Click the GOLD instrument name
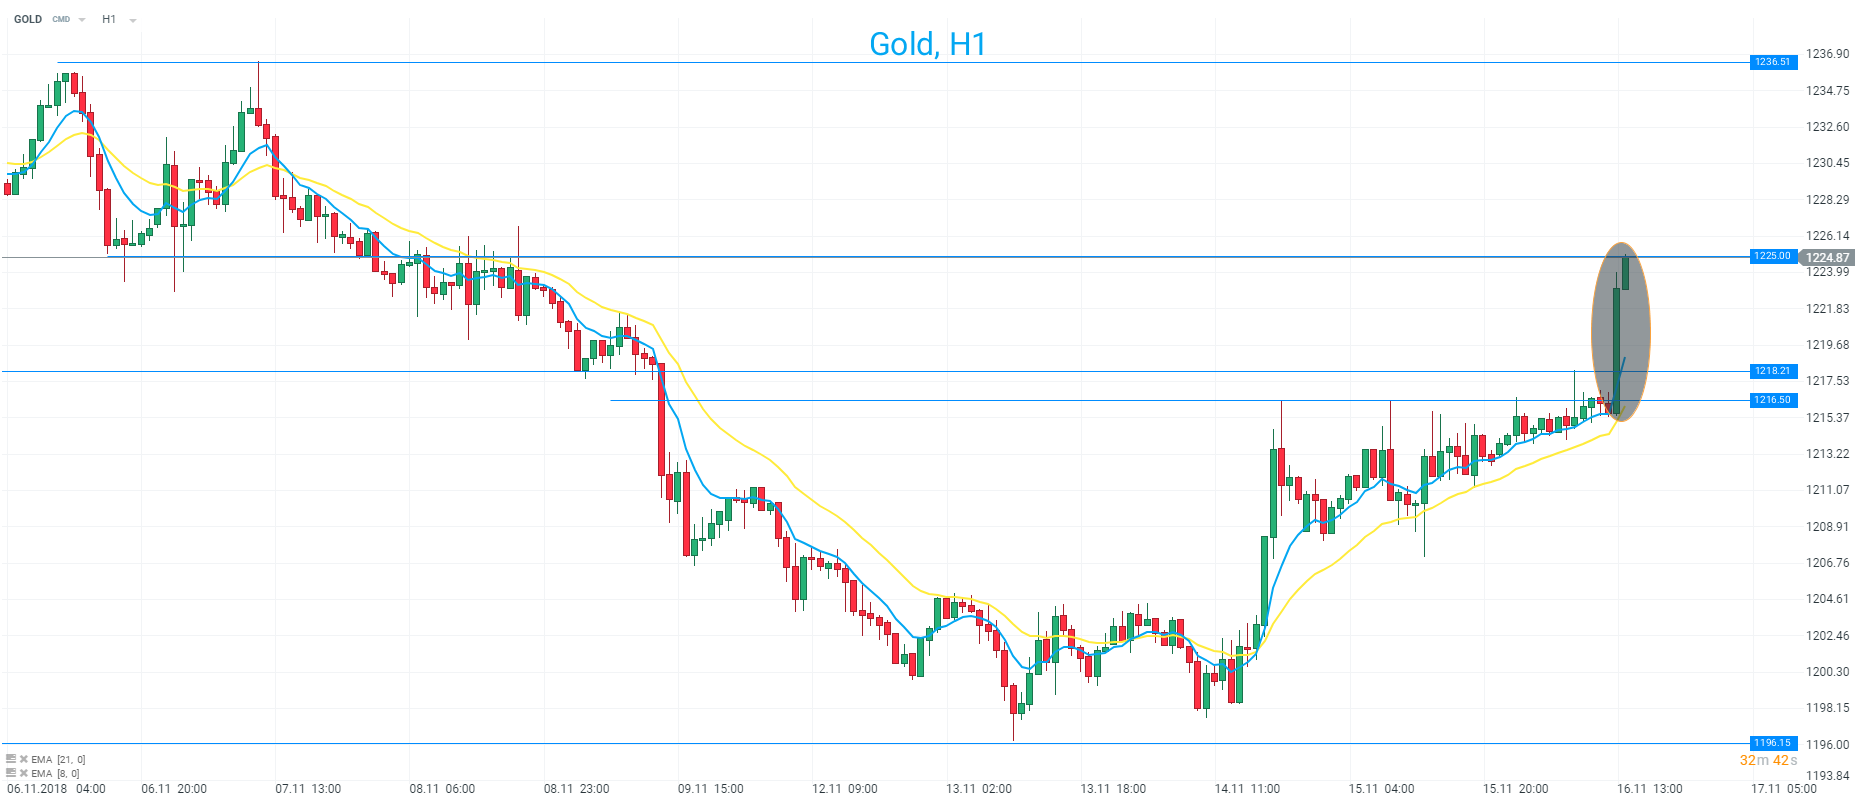1866x806 pixels. click(28, 19)
